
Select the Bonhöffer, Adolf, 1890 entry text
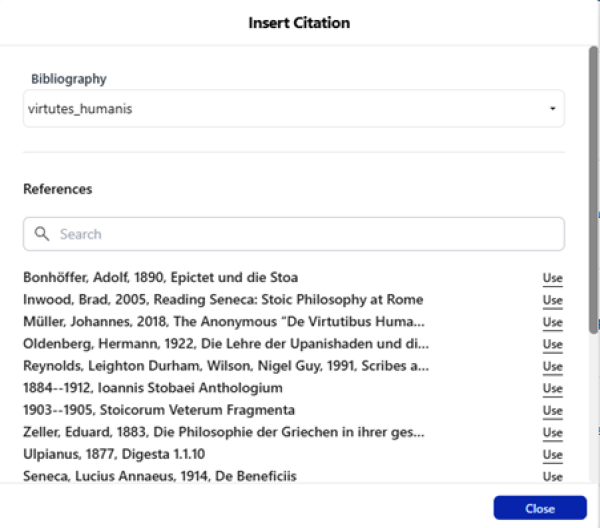pyautogui.click(x=160, y=277)
